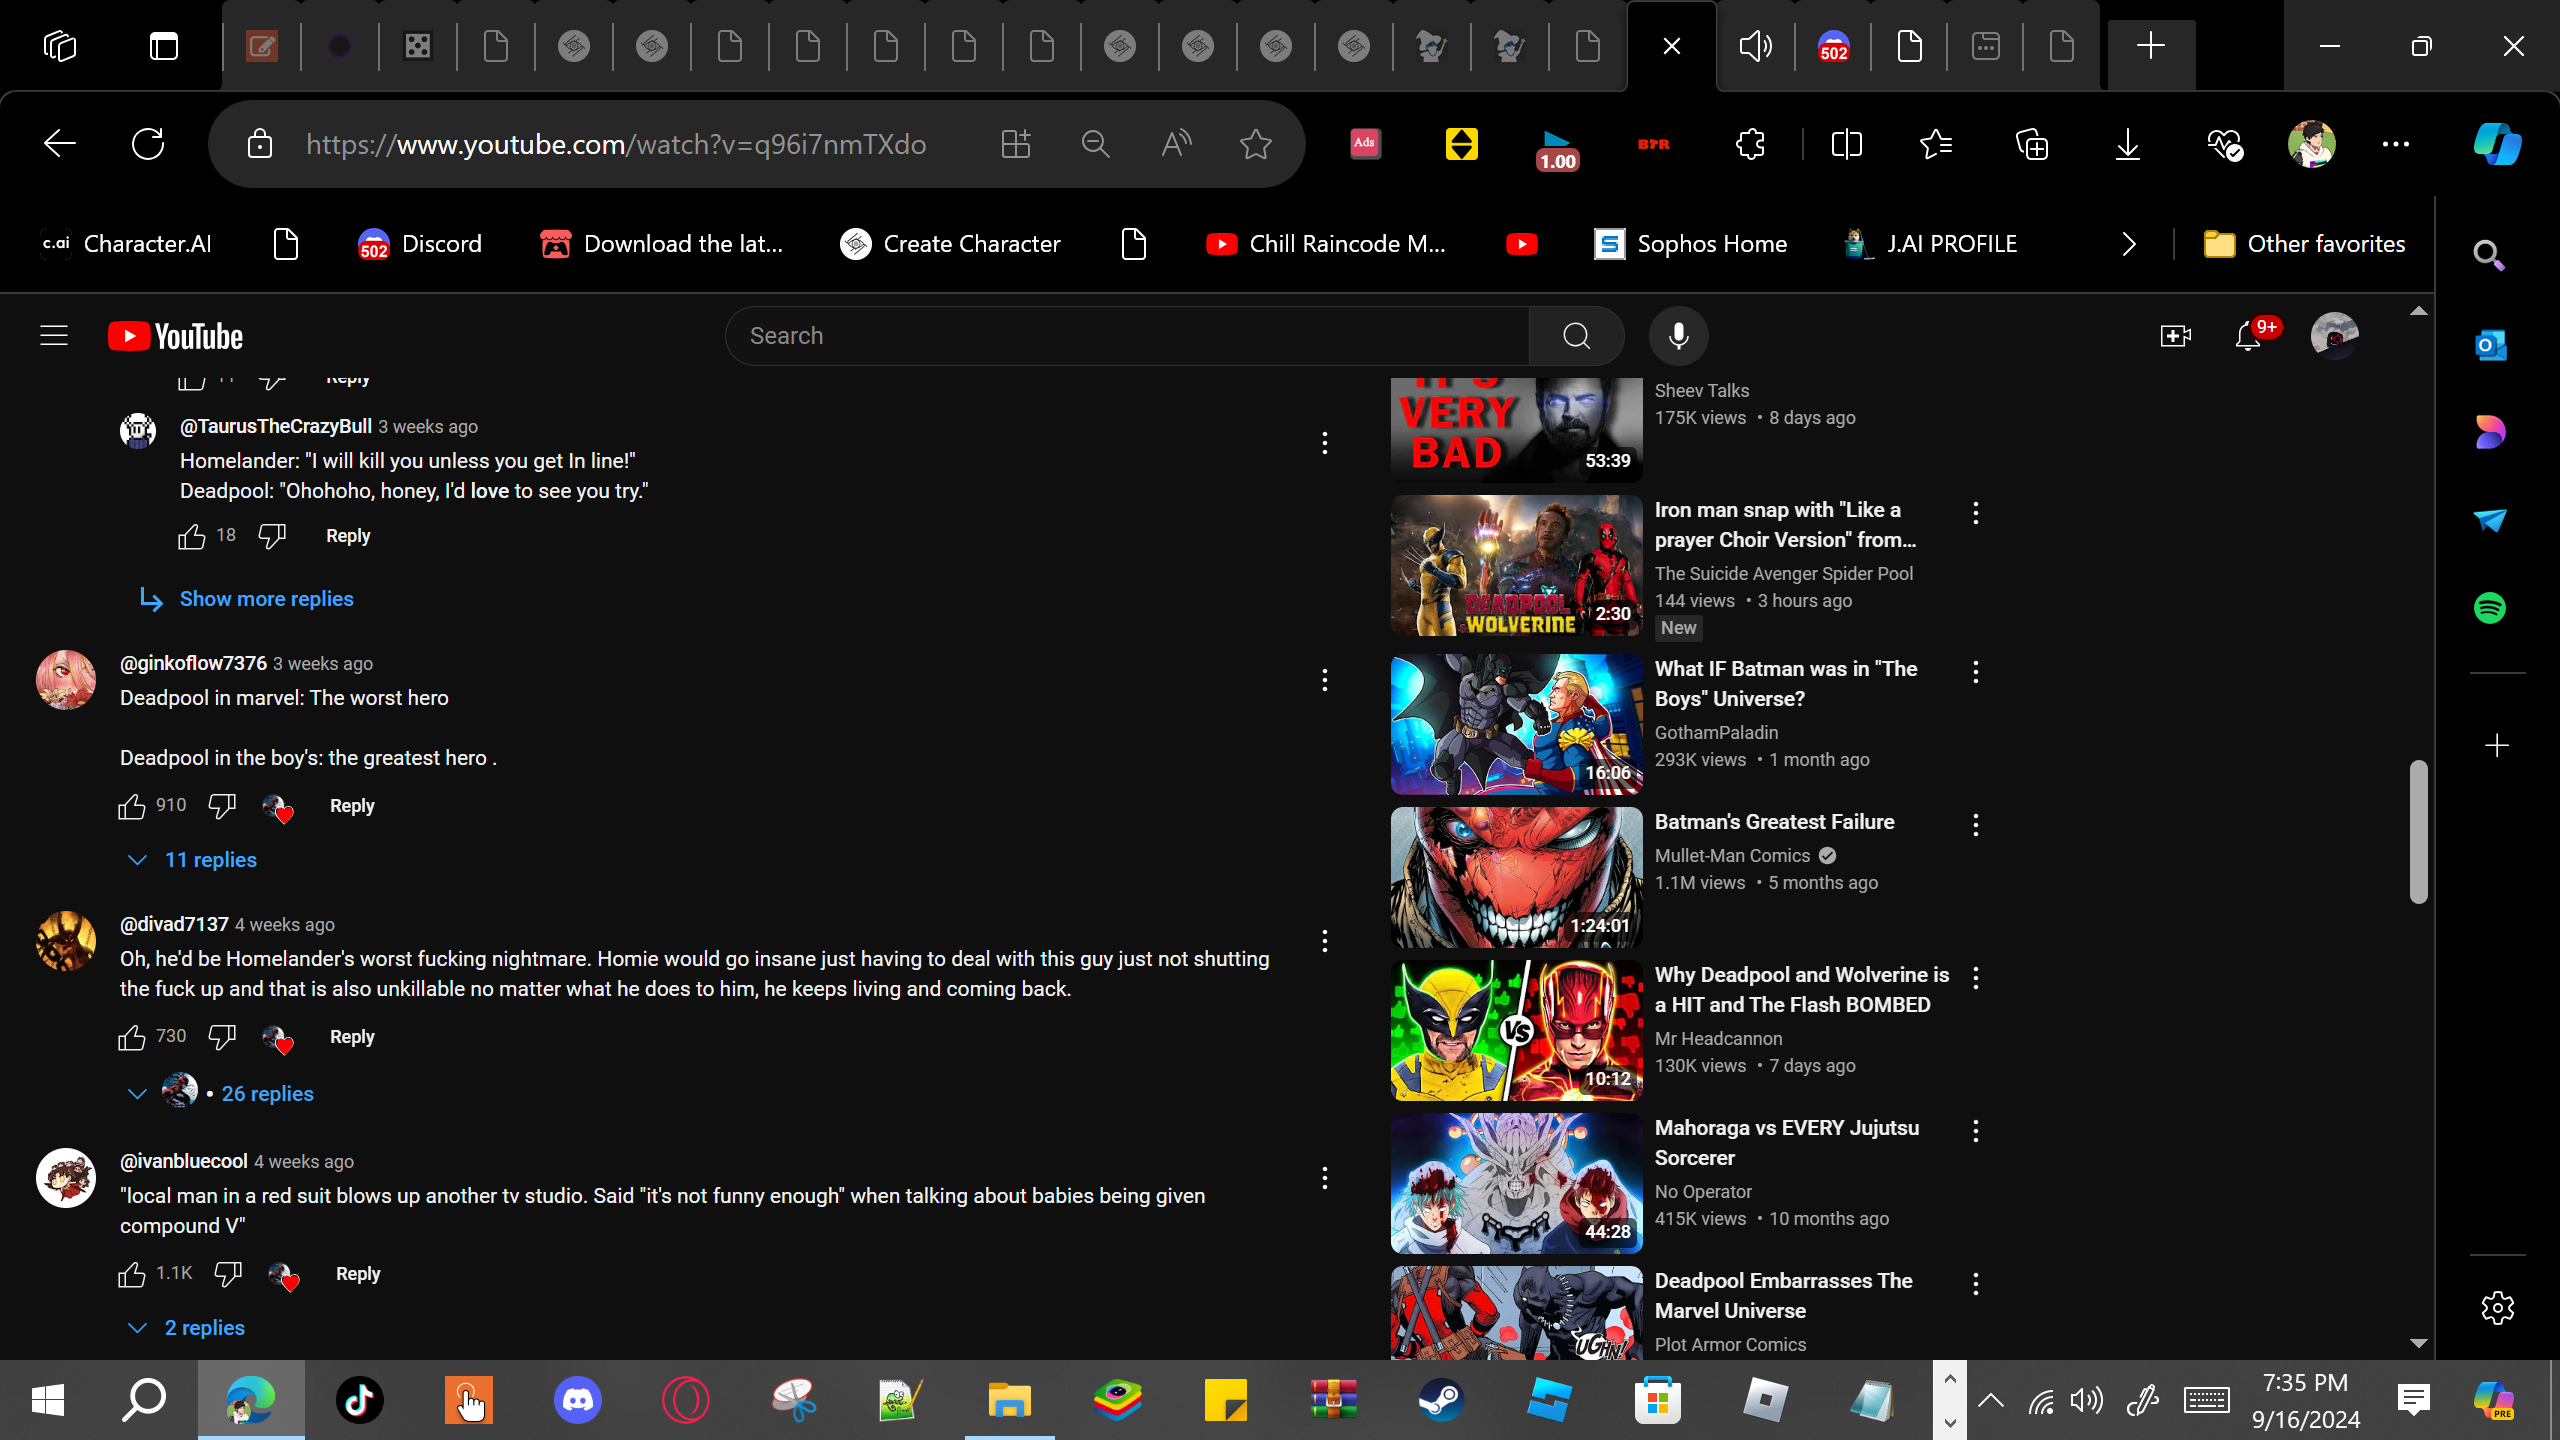2560x1440 pixels.
Task: Open the YouTube hamburger guide menu
Action: coord(54,336)
